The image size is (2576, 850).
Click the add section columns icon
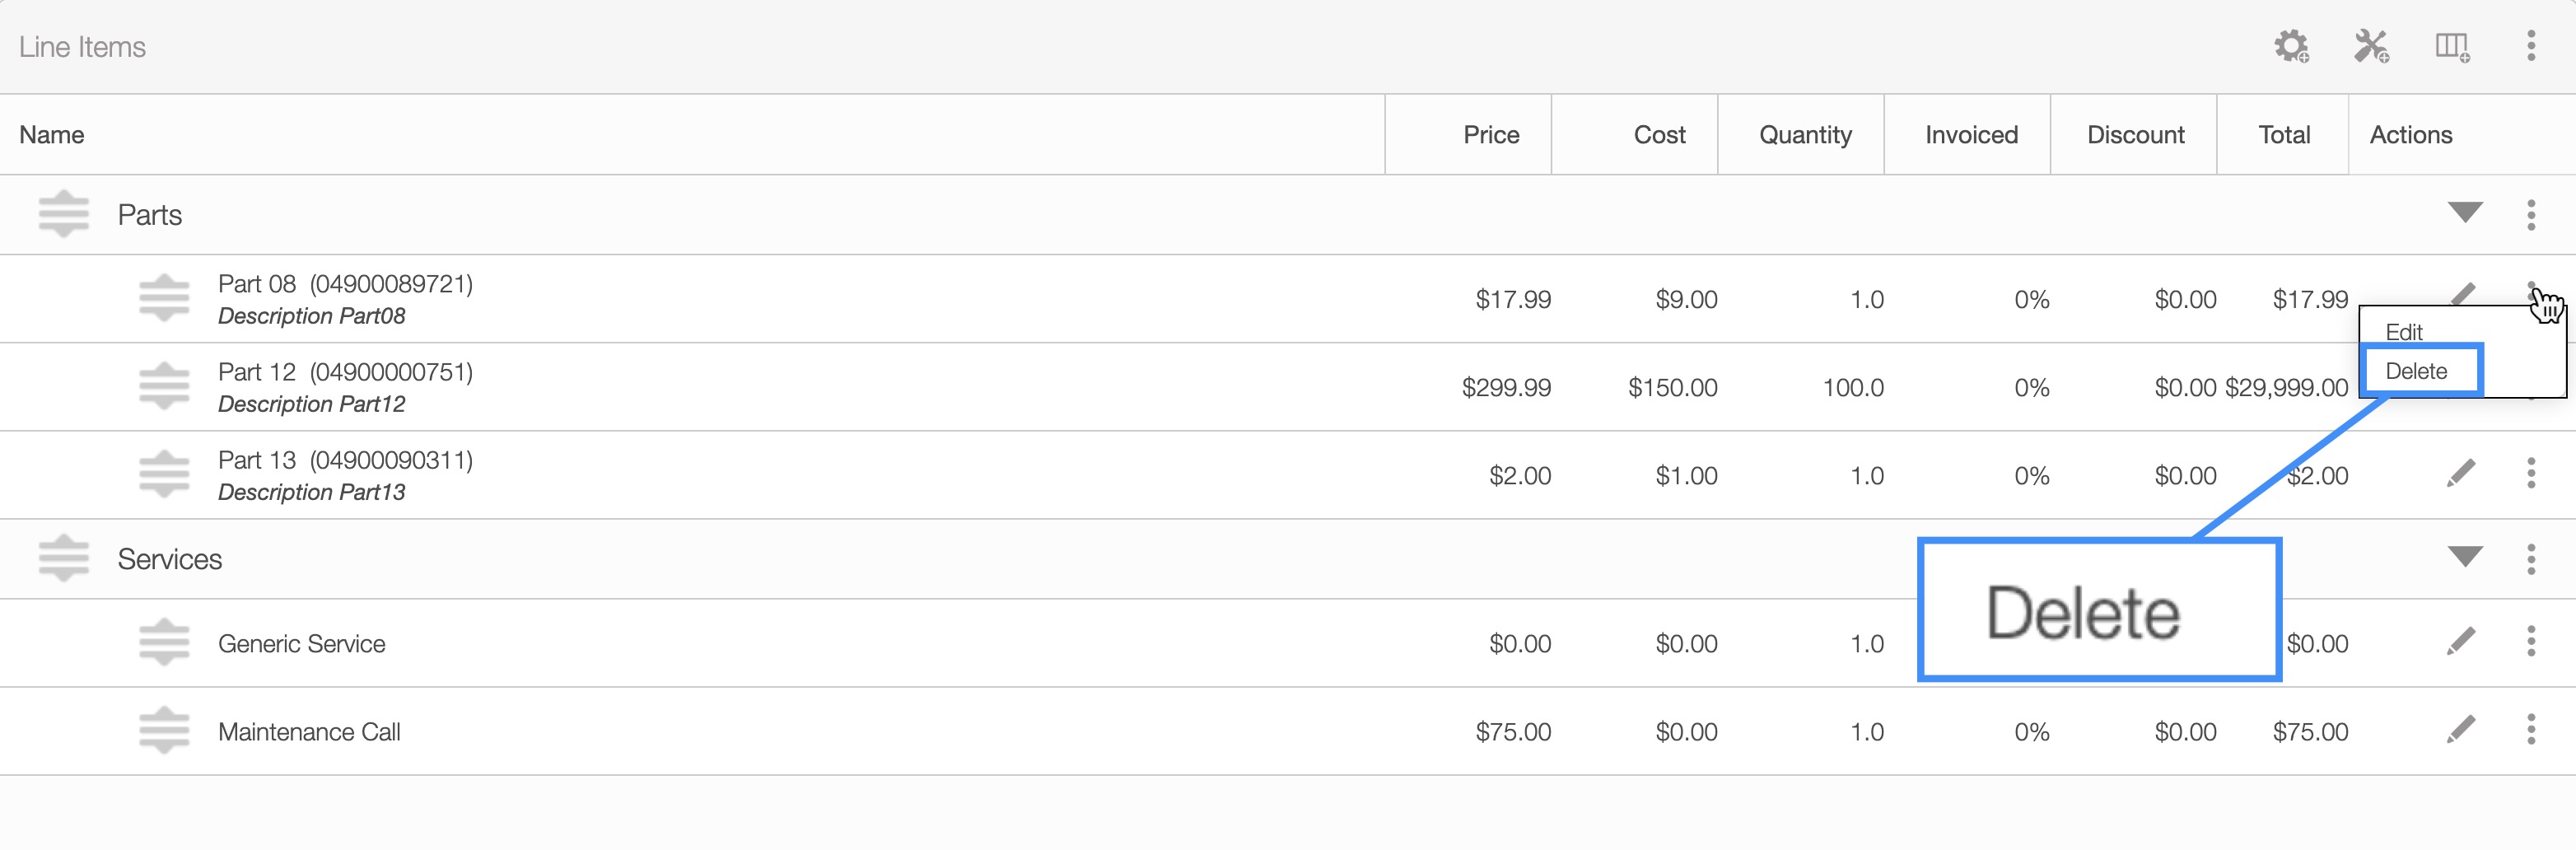coord(2451,46)
